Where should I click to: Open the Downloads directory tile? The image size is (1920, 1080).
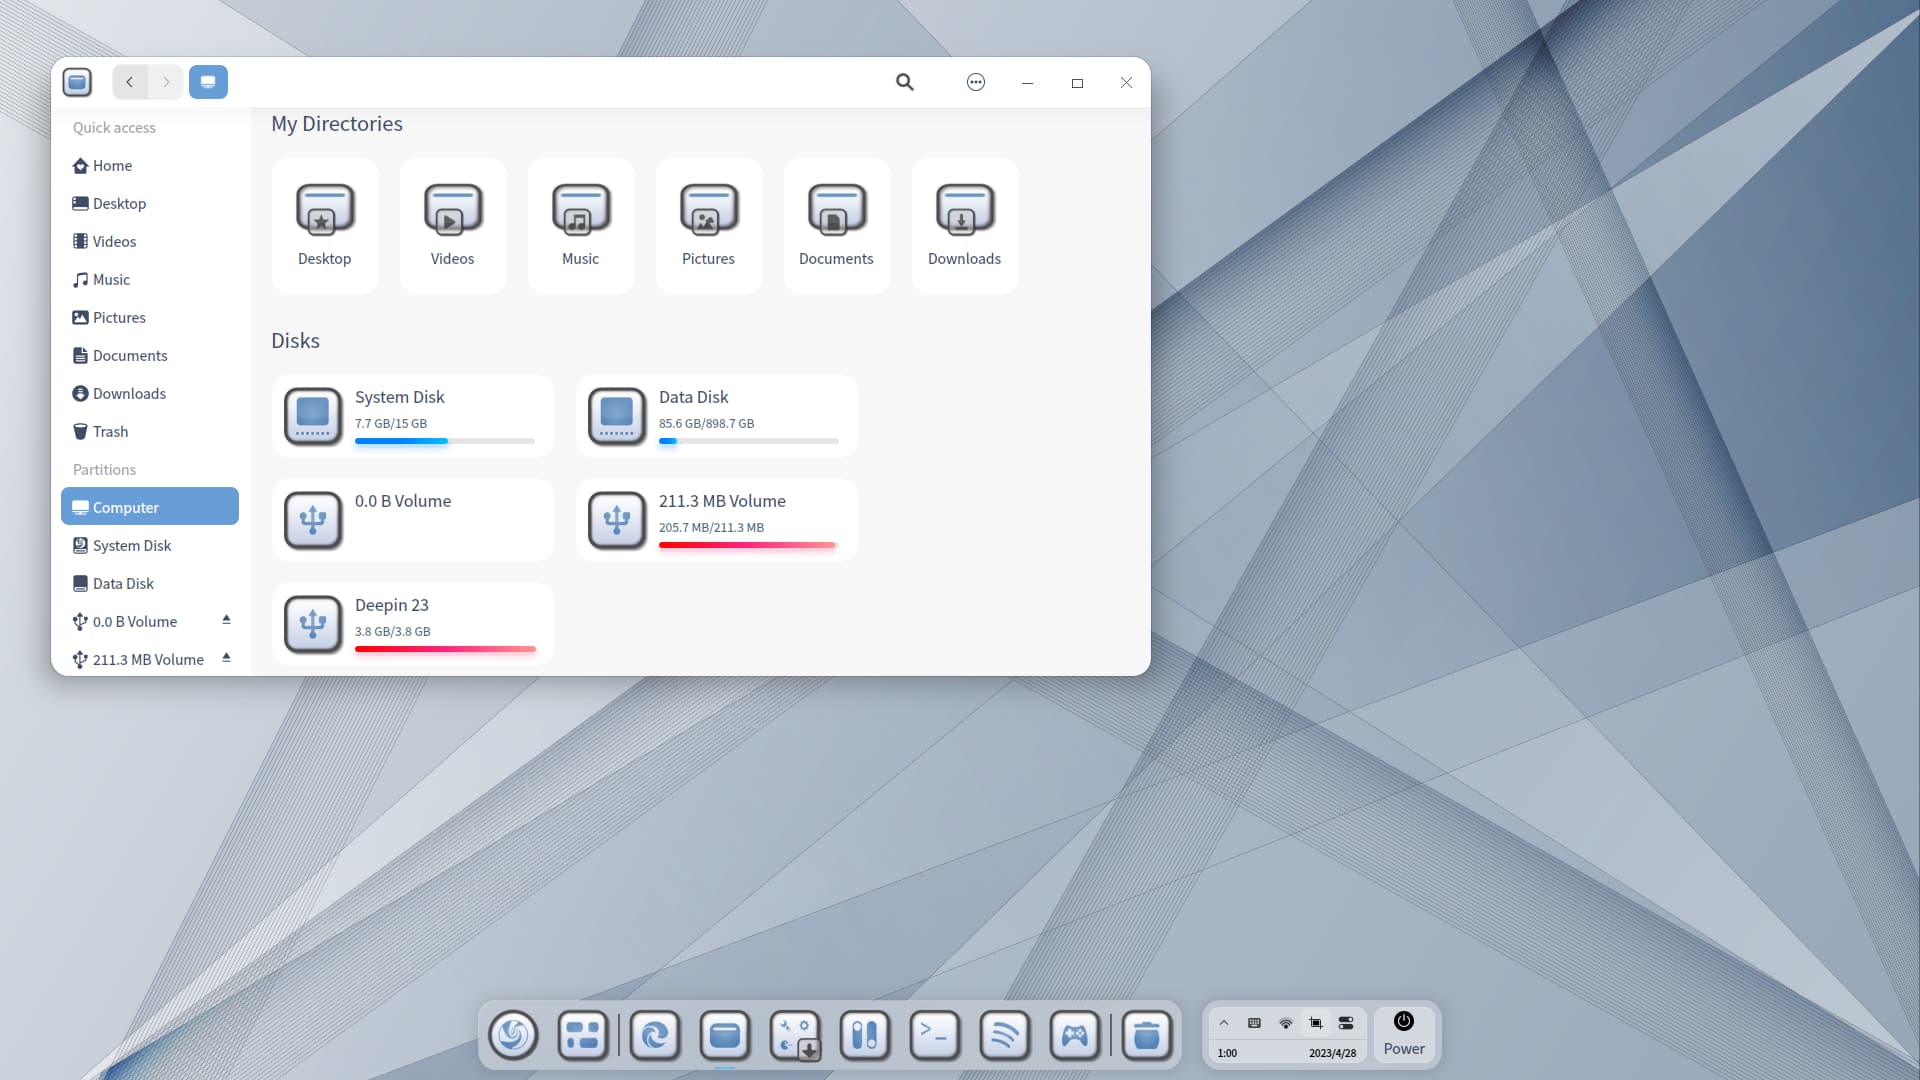click(964, 225)
